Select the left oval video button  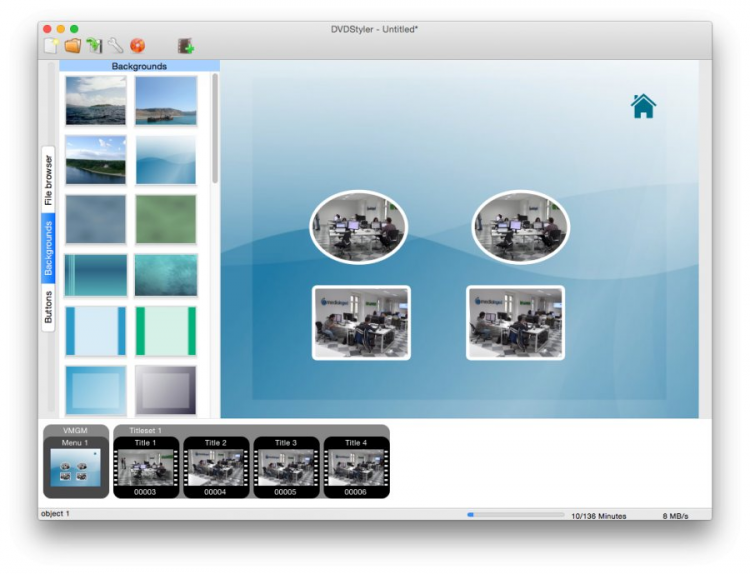pyautogui.click(x=359, y=227)
